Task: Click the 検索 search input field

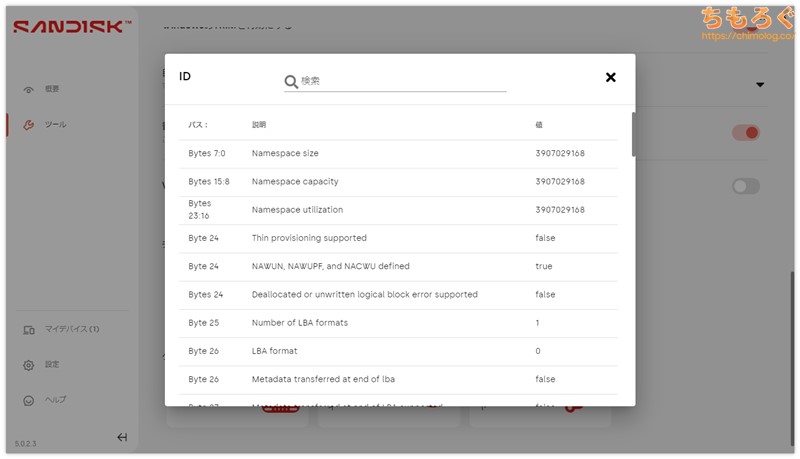Action: (x=400, y=81)
